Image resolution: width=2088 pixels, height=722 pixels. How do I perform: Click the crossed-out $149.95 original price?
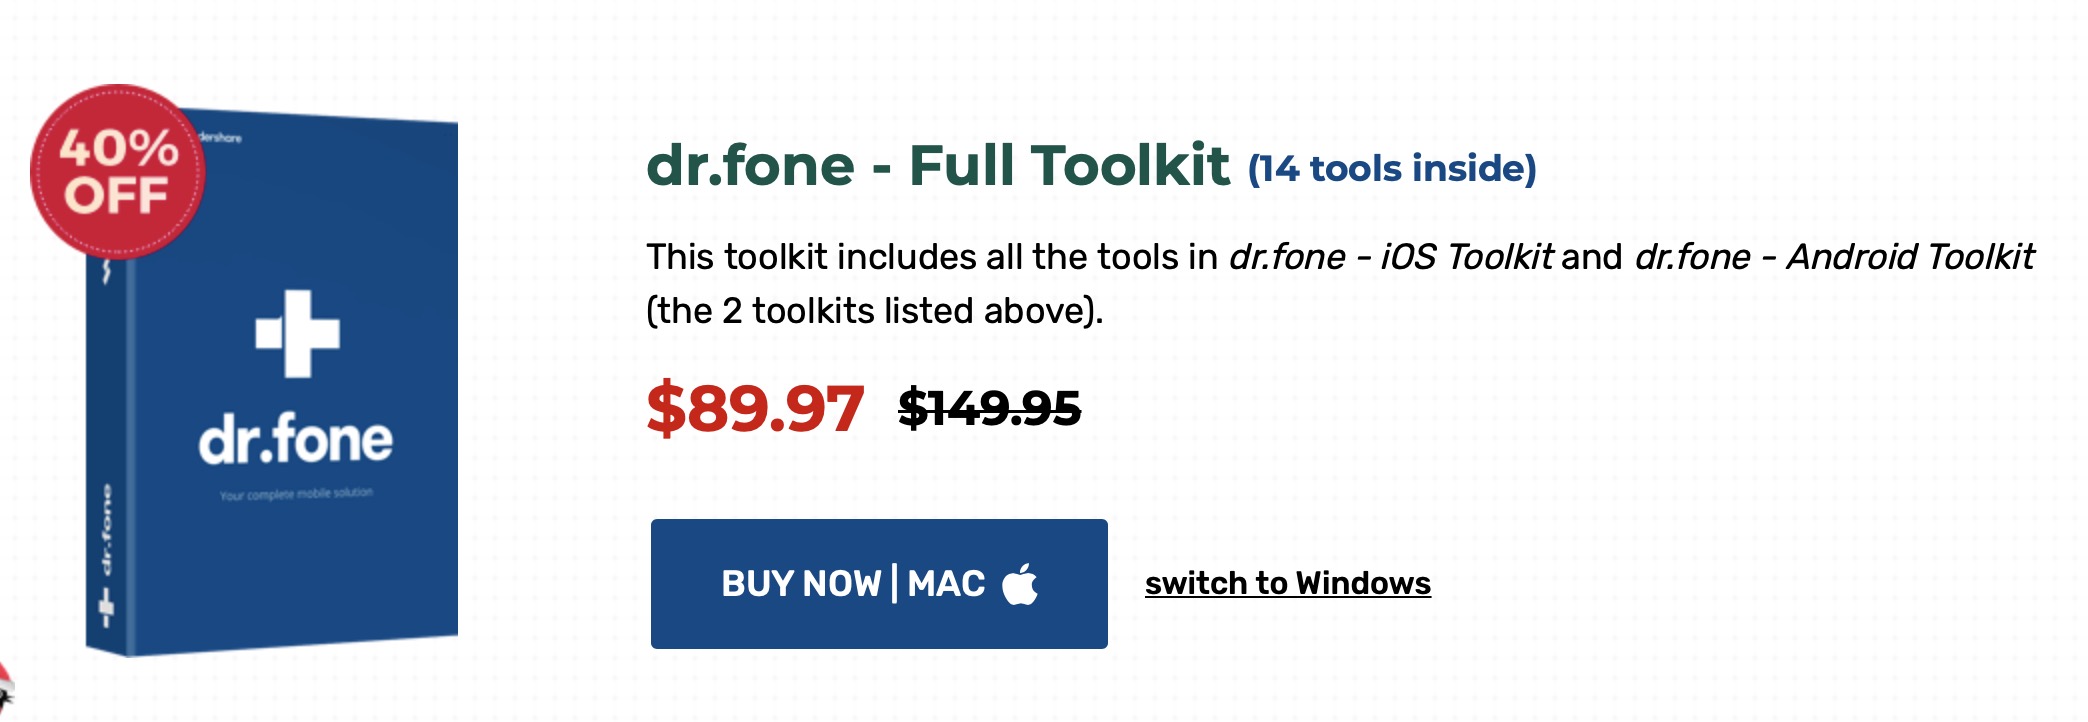click(989, 408)
